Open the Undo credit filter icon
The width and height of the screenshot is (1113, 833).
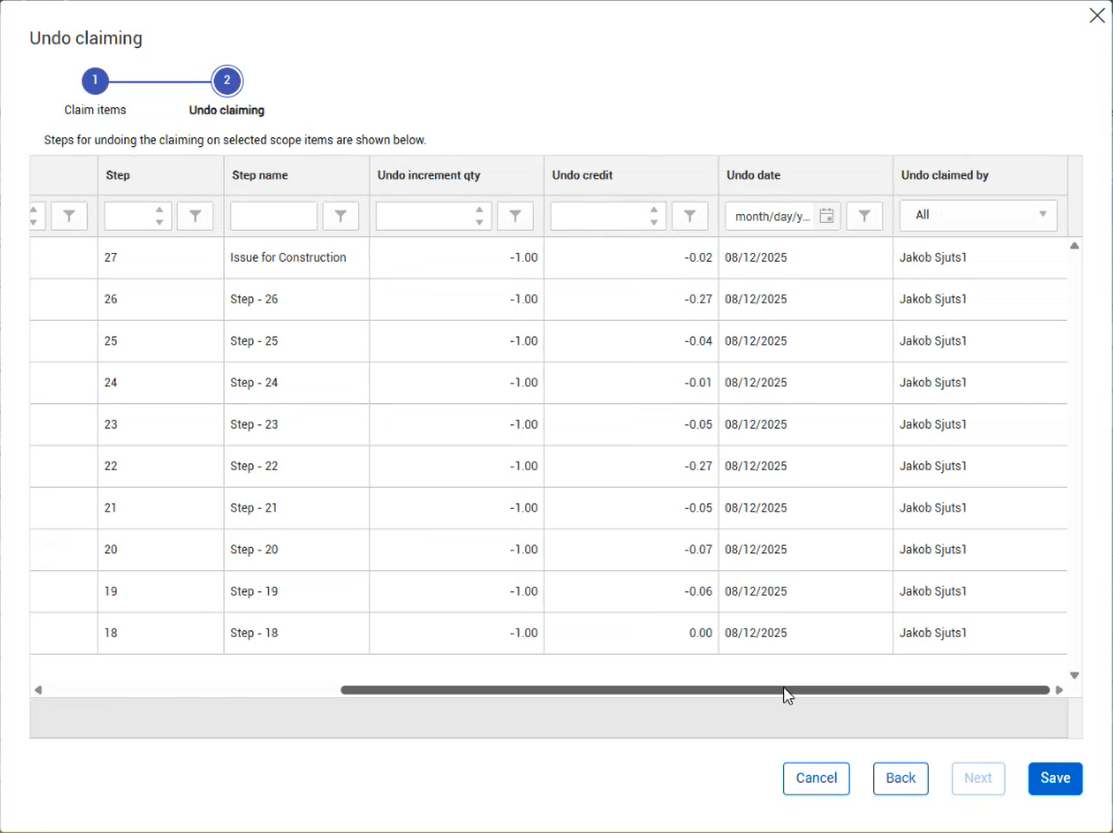(690, 216)
